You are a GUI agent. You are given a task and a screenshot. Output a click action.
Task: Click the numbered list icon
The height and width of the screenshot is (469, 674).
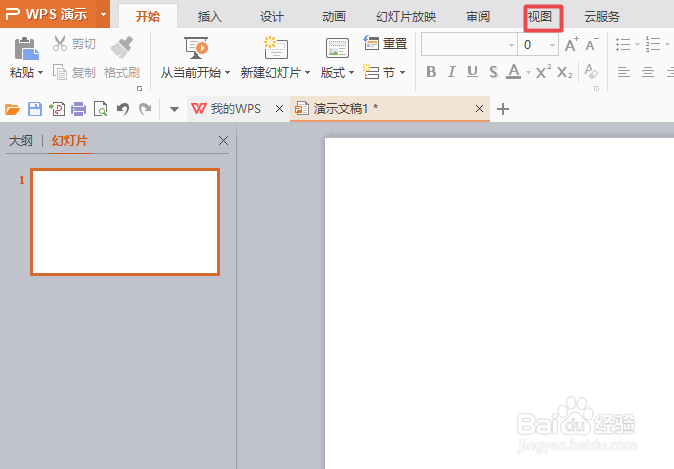coord(653,44)
